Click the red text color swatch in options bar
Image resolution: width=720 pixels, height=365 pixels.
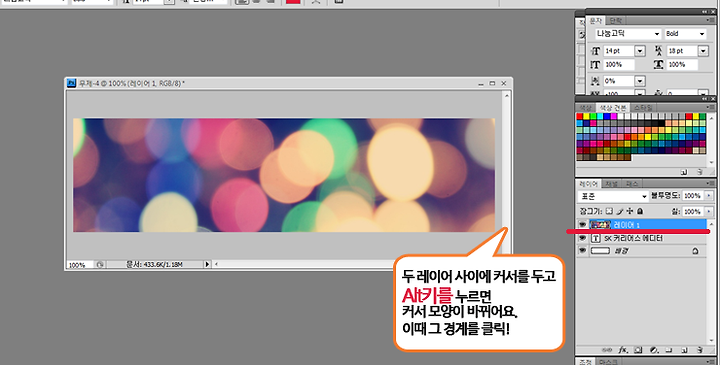(293, 2)
